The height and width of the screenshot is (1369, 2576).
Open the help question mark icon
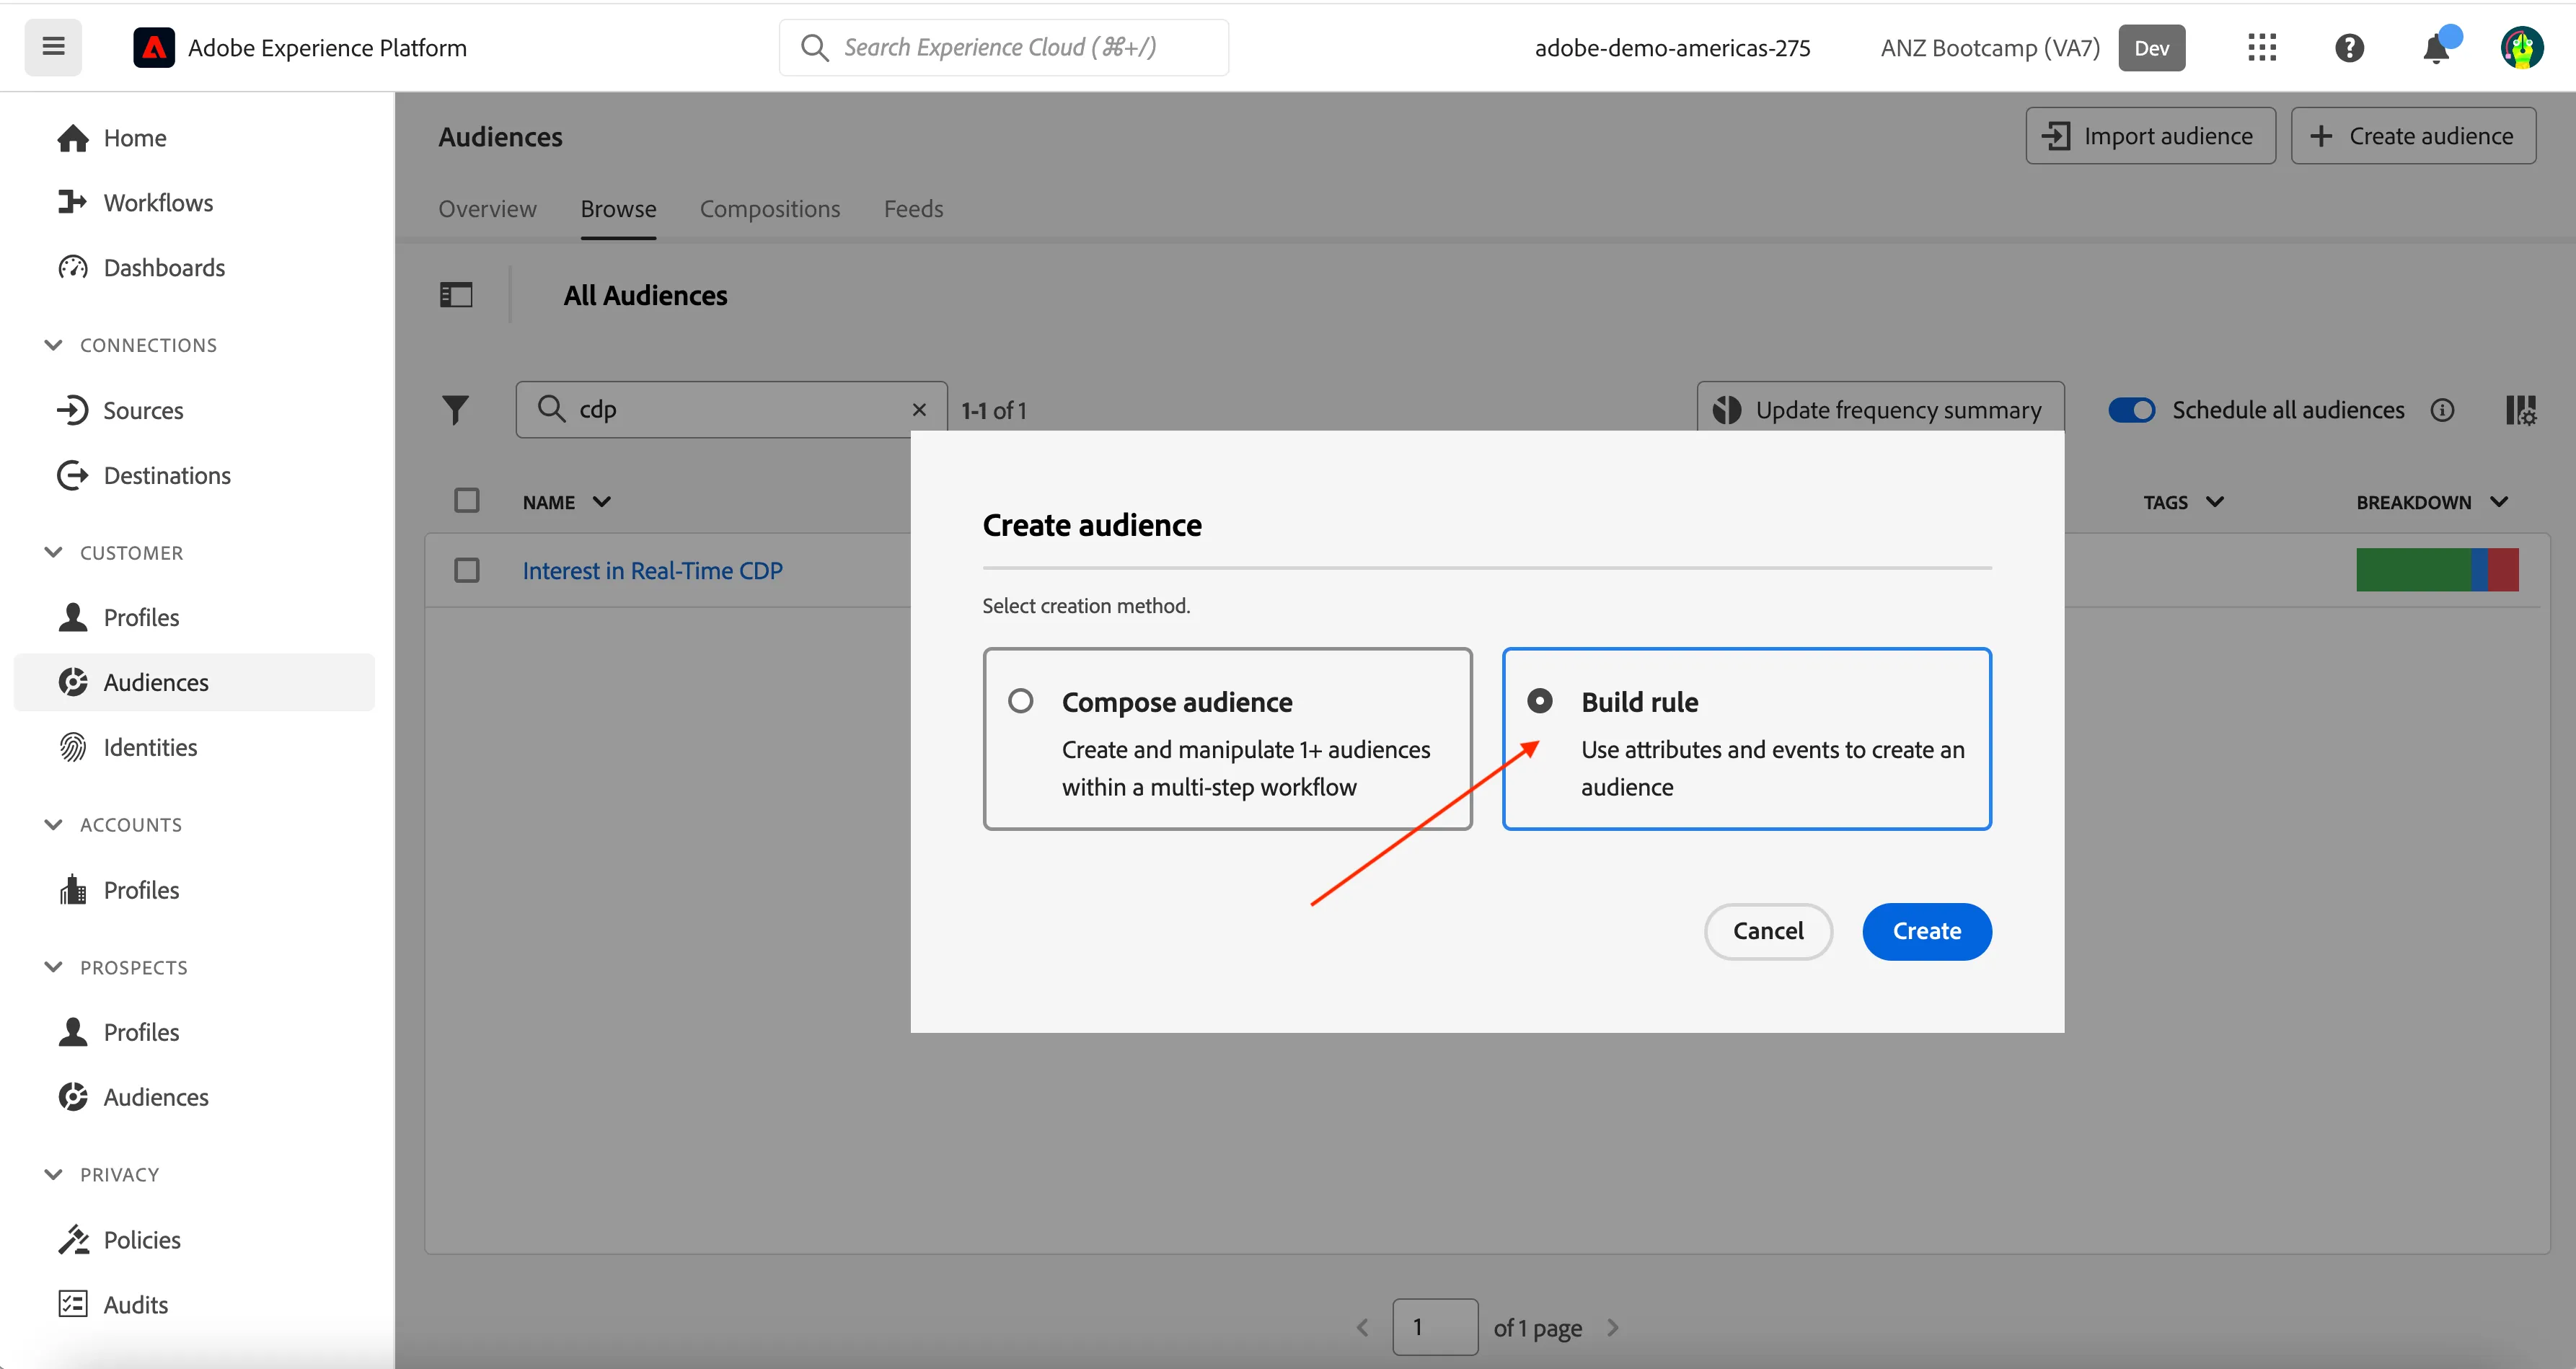click(x=2348, y=47)
